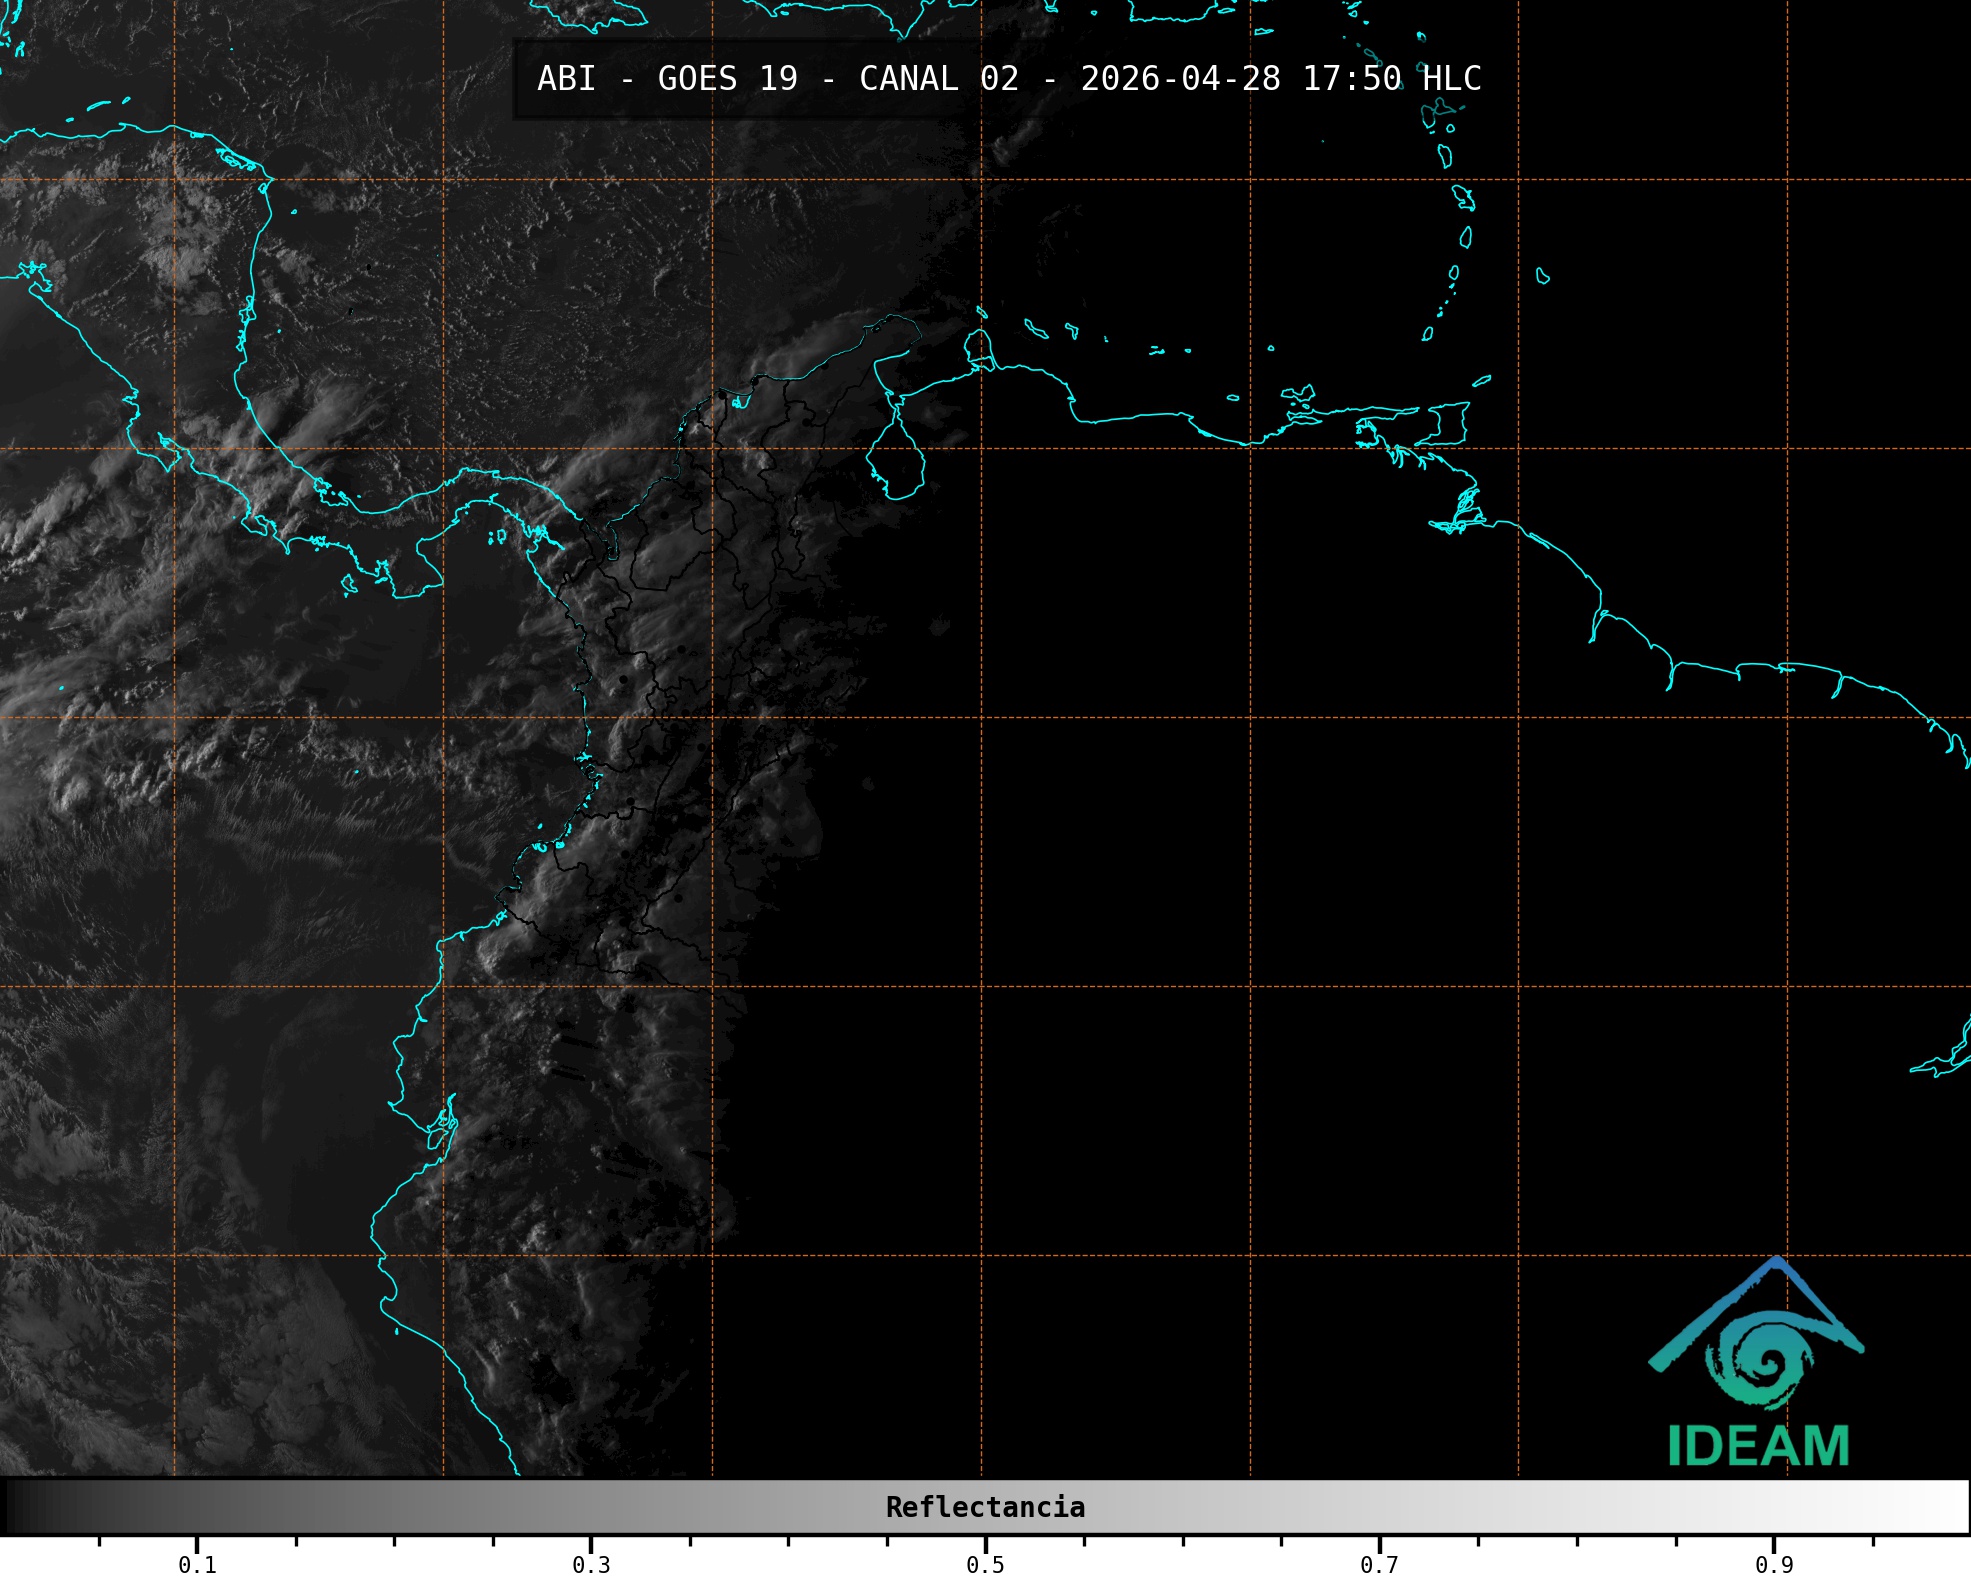Click the Reflectancia colorbar label
Screen dimensions: 1971x1577
coord(985,1507)
